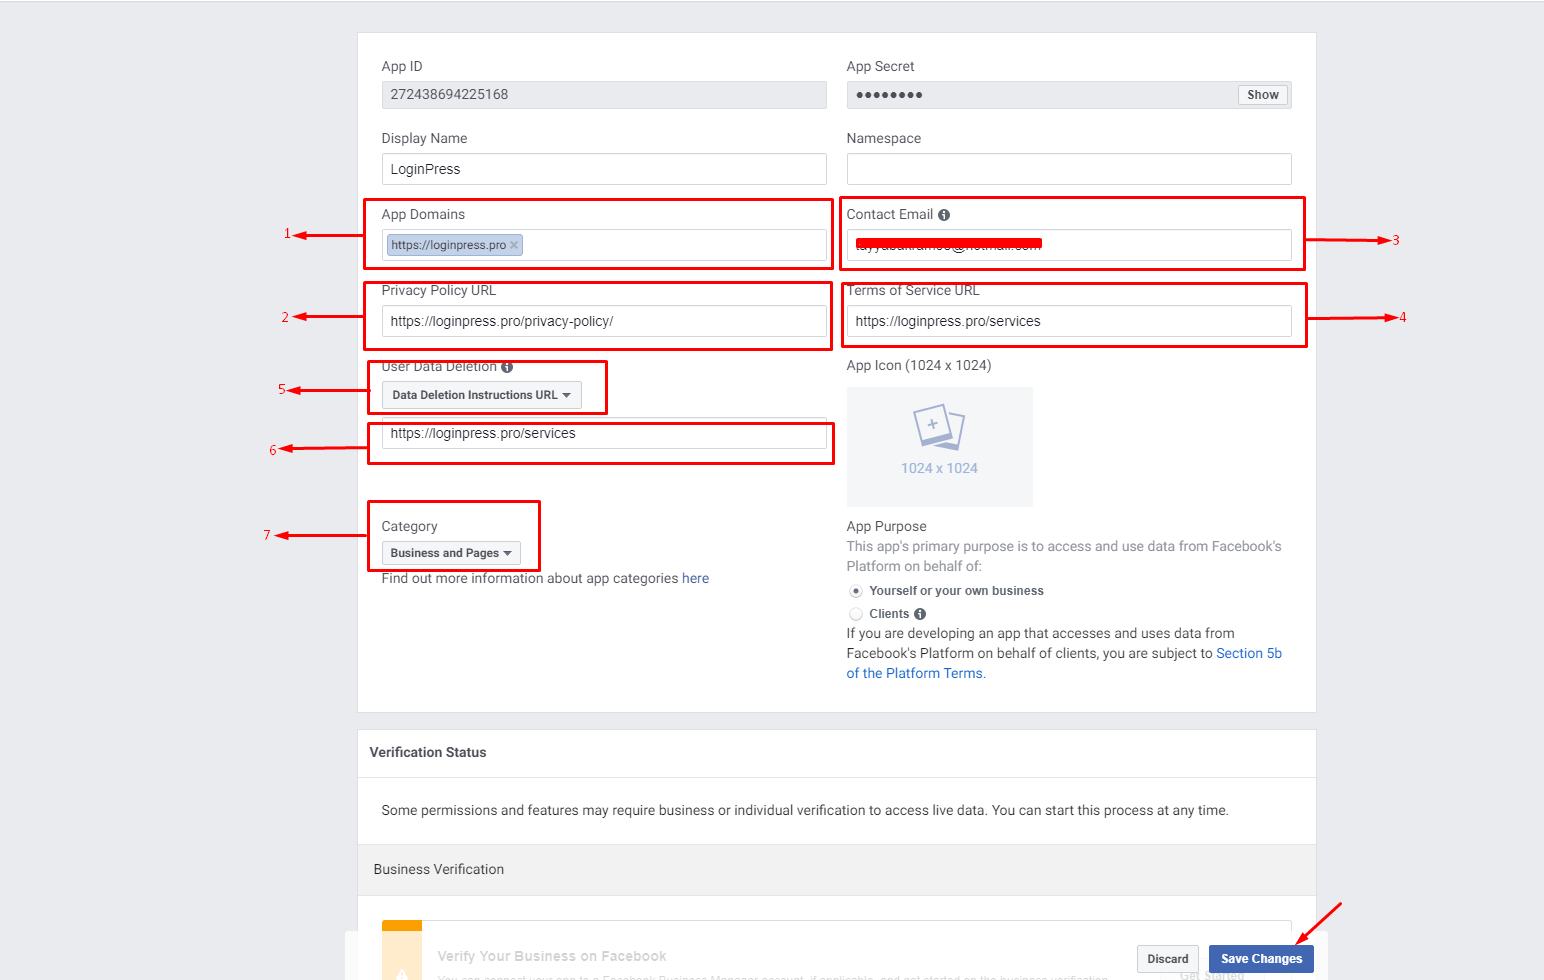Click the data deletion URL input field

click(x=604, y=433)
